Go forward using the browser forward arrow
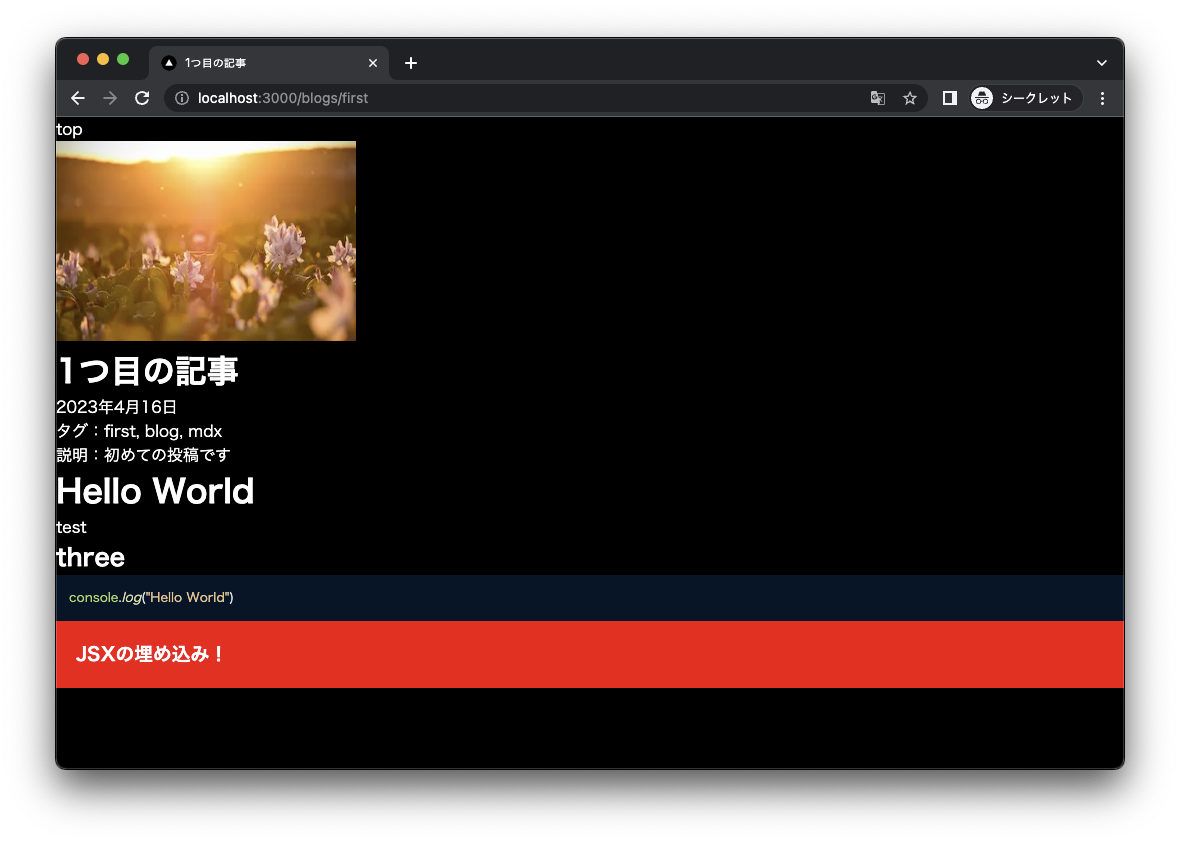 pos(110,98)
